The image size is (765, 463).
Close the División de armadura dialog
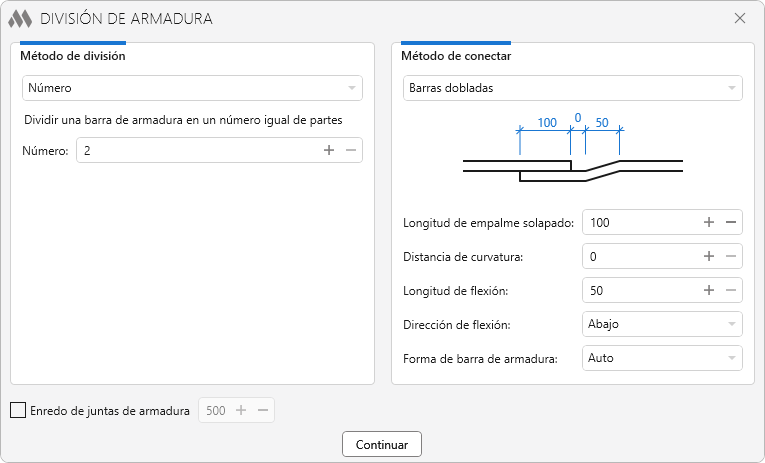point(740,18)
